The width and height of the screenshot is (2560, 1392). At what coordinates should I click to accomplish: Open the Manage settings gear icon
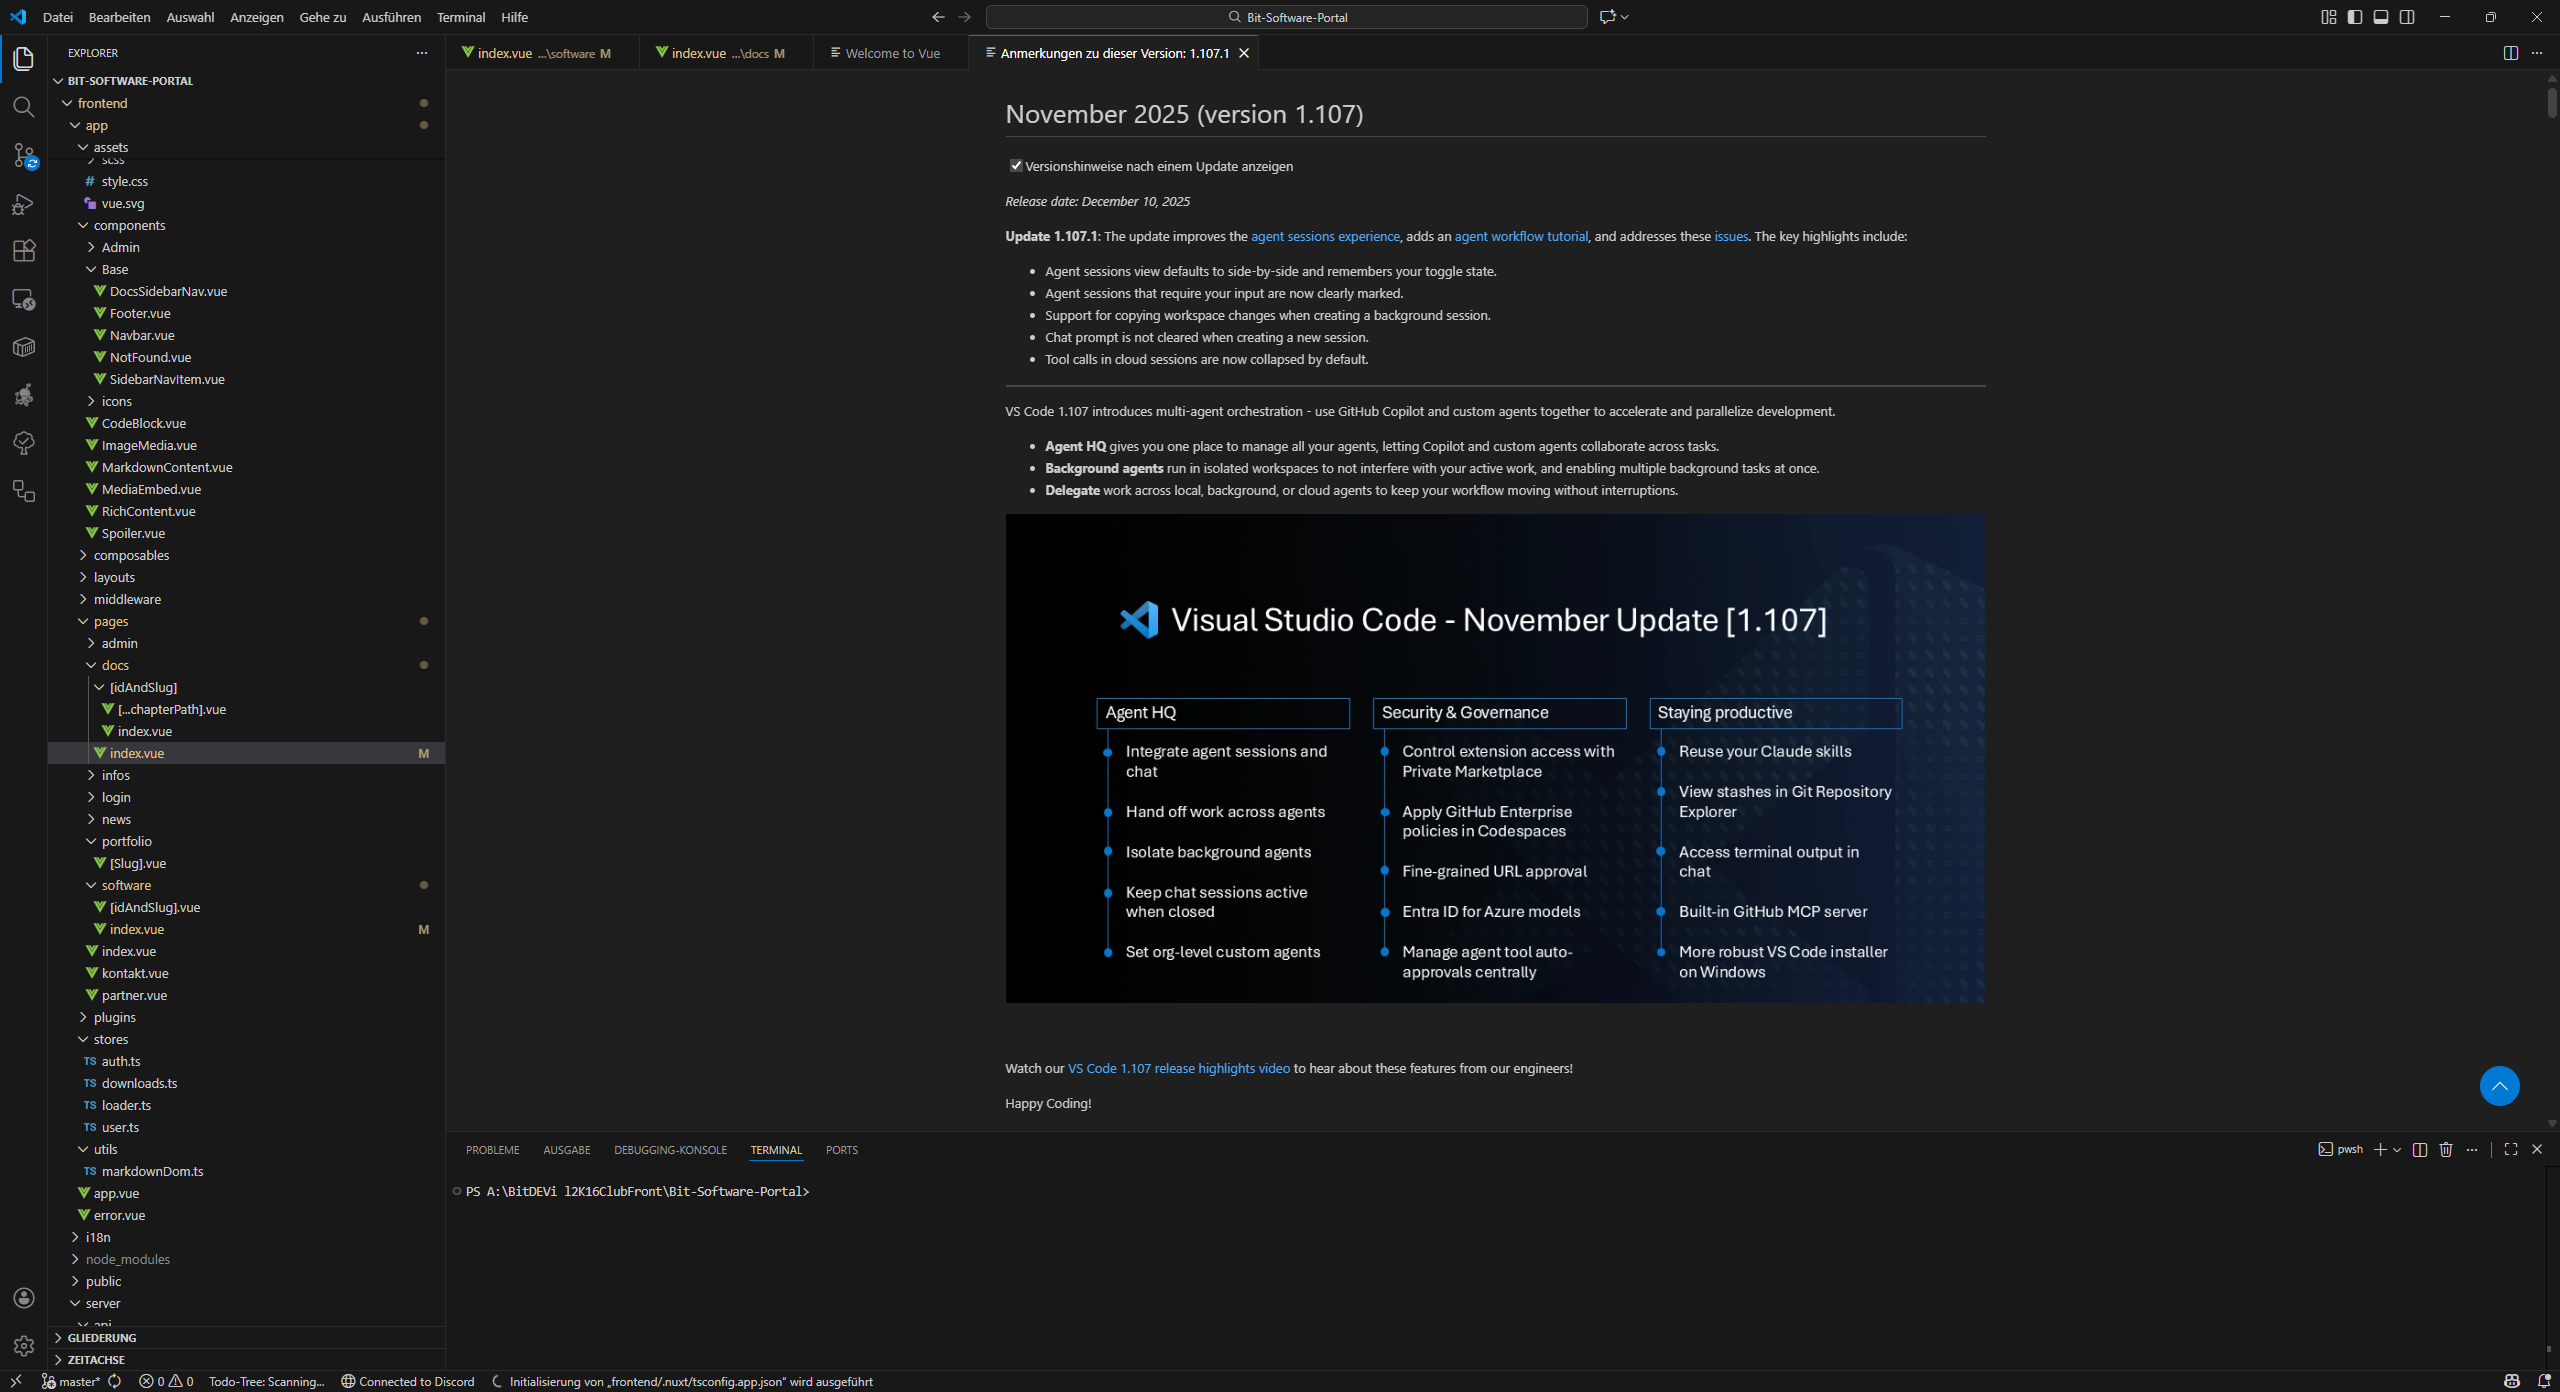pyautogui.click(x=24, y=1346)
